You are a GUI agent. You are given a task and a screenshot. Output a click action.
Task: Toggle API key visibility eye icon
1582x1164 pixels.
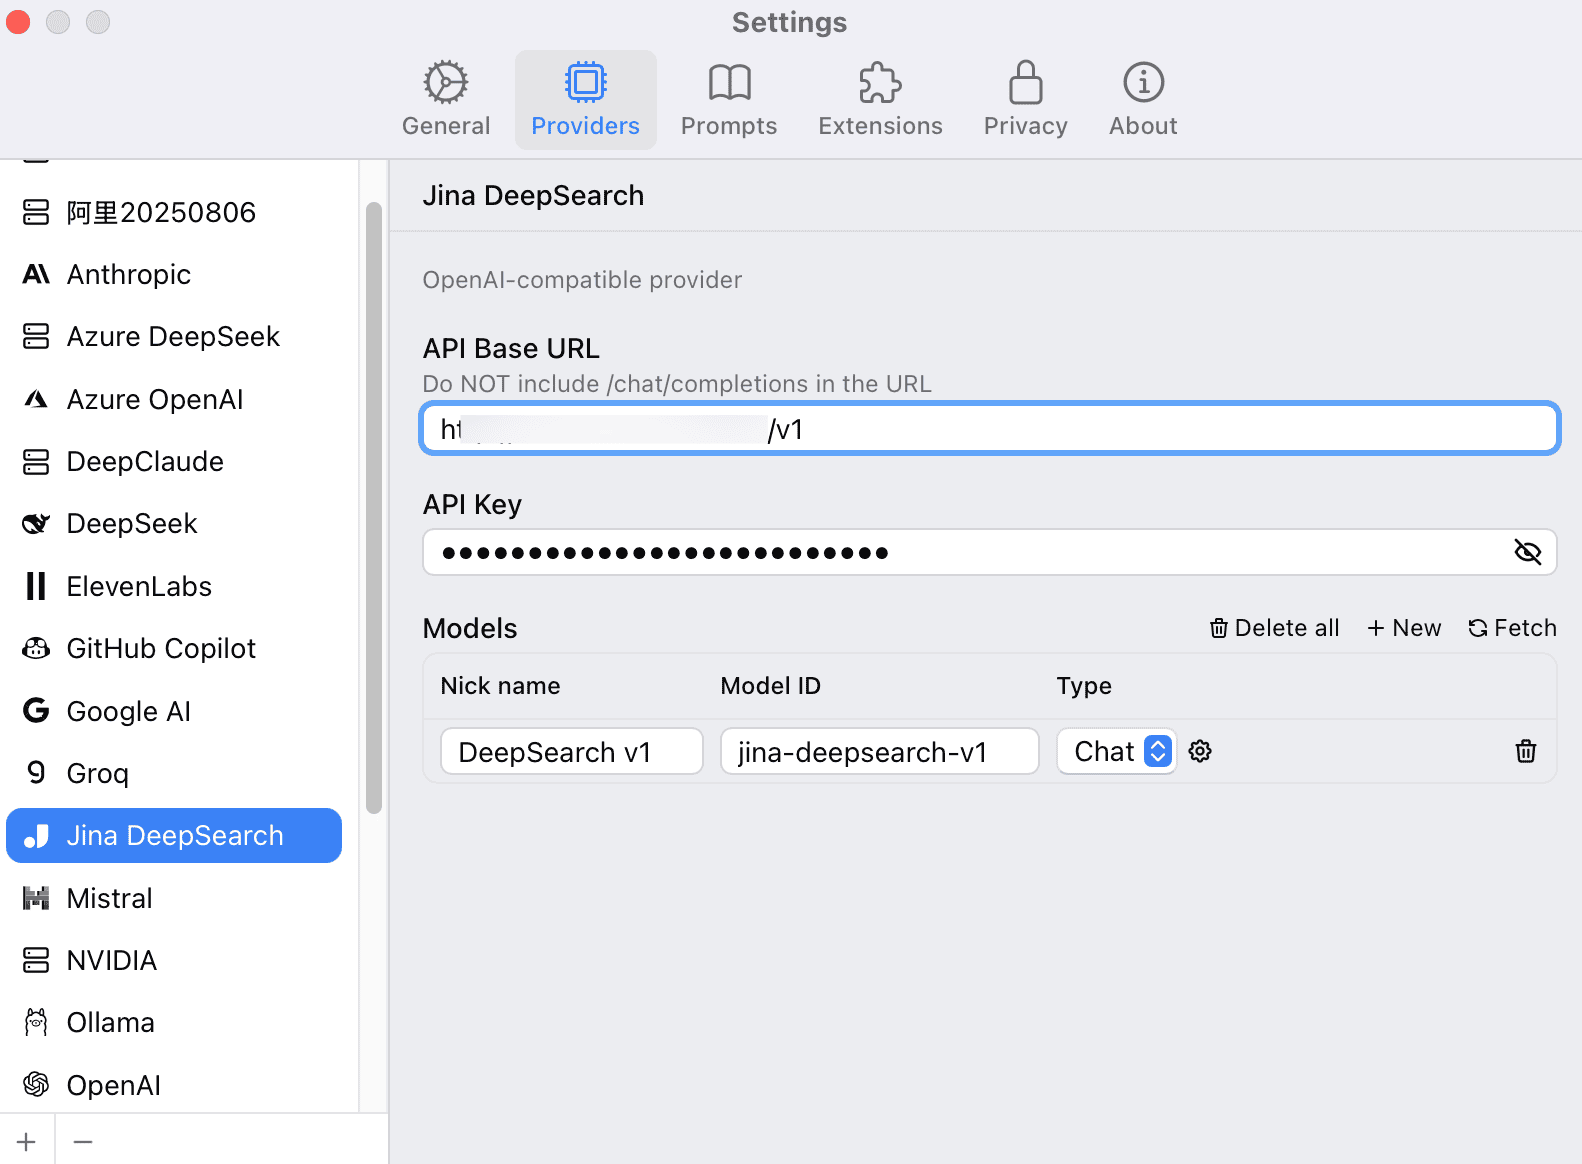[1527, 552]
